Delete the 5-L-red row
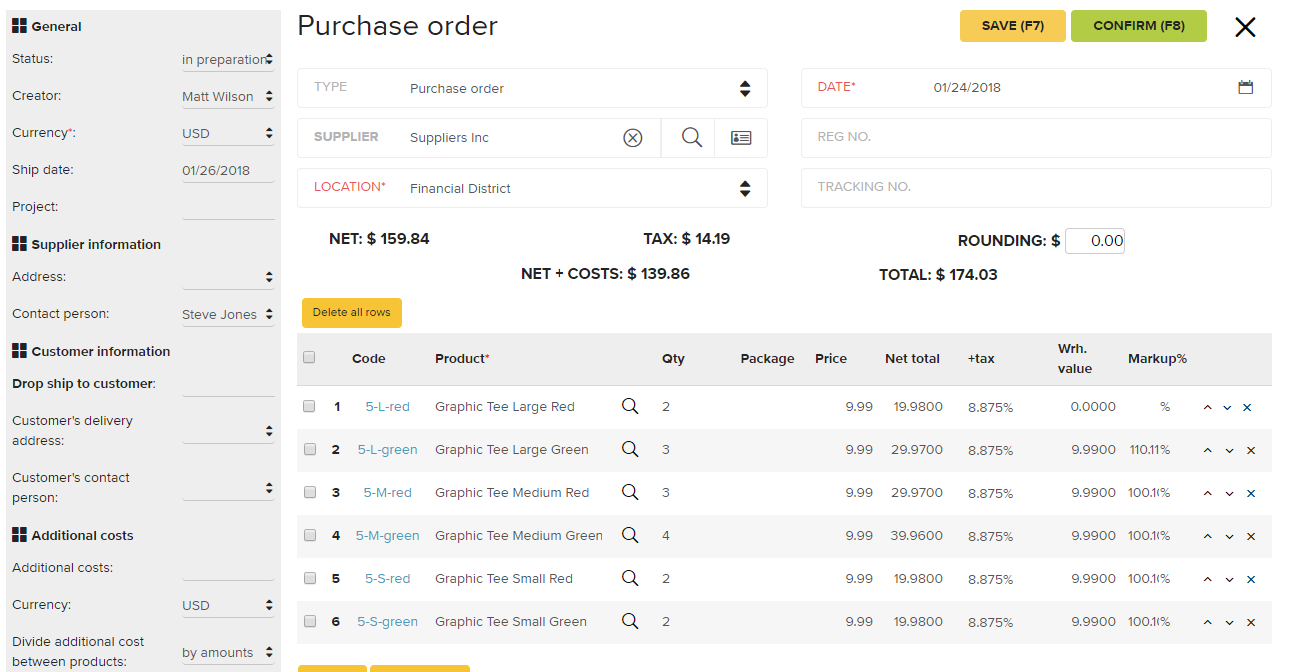The height and width of the screenshot is (672, 1292). coord(1247,408)
